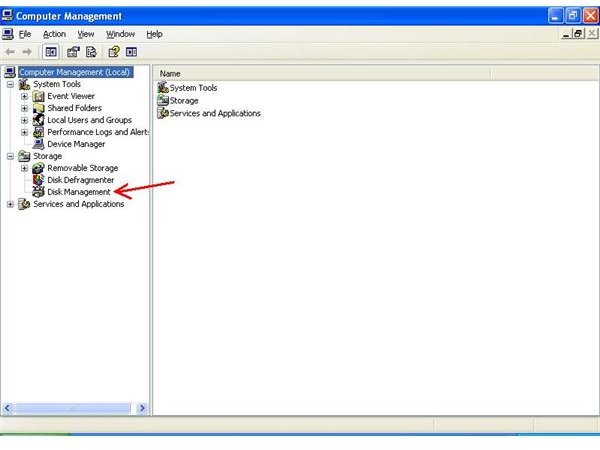Click System Tools icon in right pane
This screenshot has width=600, height=450.
(163, 88)
